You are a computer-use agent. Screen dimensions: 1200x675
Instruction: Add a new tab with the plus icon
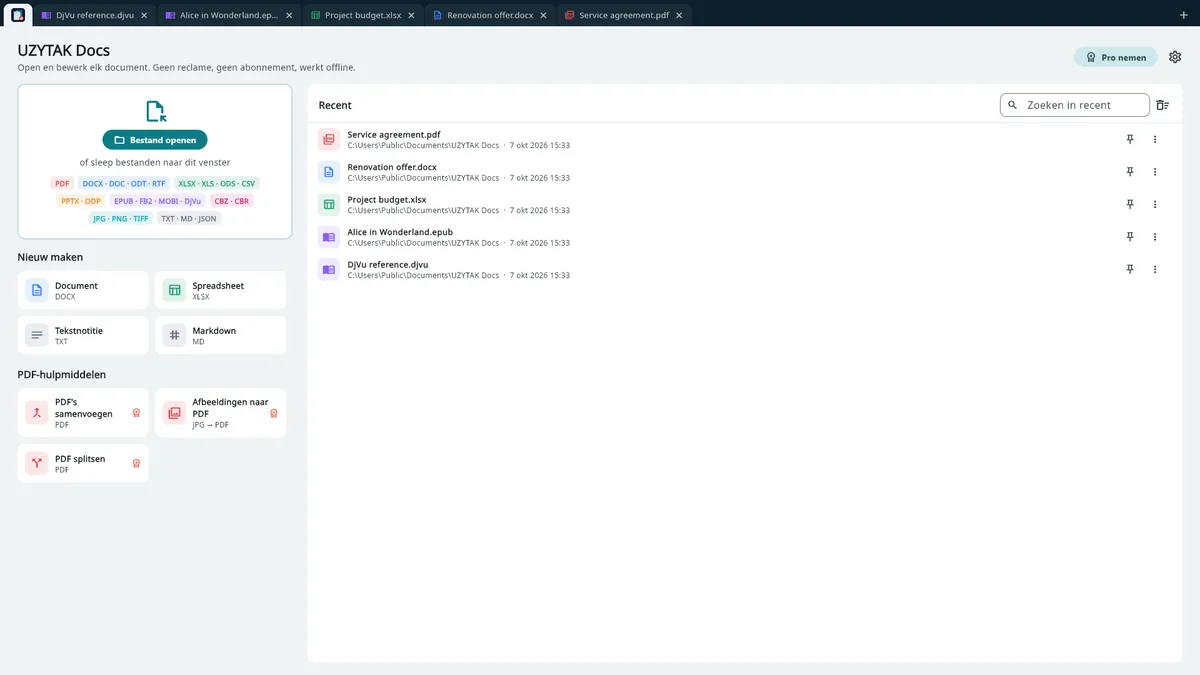click(x=1184, y=15)
